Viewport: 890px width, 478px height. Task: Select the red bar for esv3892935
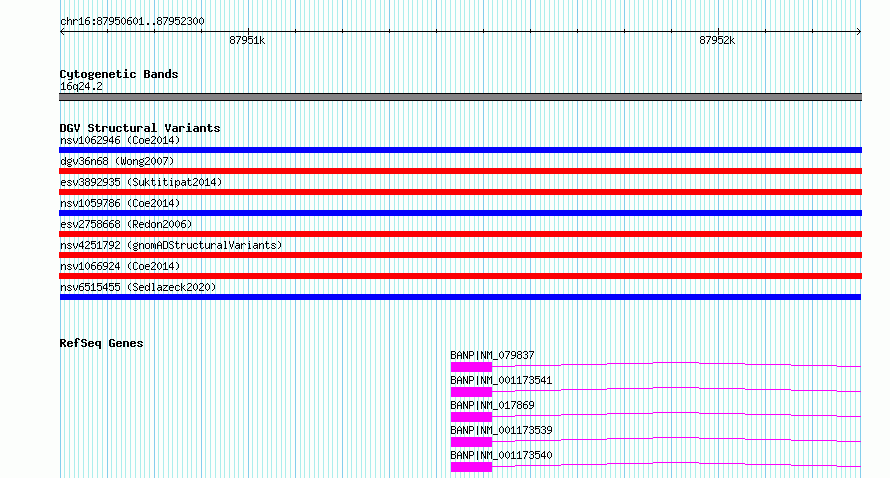[x=460, y=192]
